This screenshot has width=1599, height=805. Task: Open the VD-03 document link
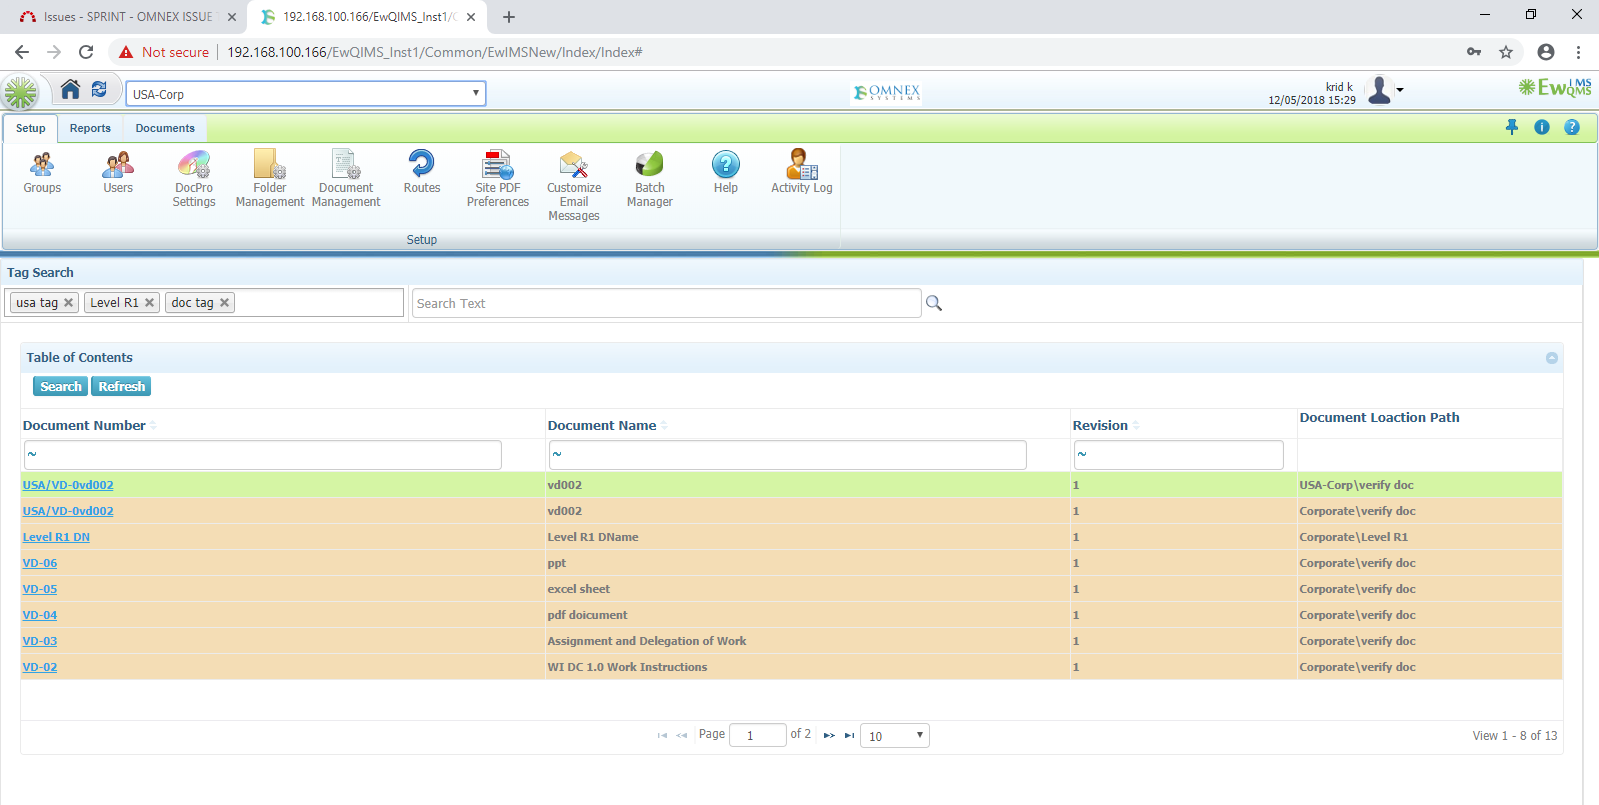[x=40, y=641]
